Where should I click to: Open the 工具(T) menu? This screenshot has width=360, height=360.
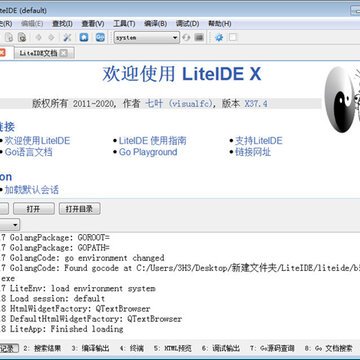124,24
